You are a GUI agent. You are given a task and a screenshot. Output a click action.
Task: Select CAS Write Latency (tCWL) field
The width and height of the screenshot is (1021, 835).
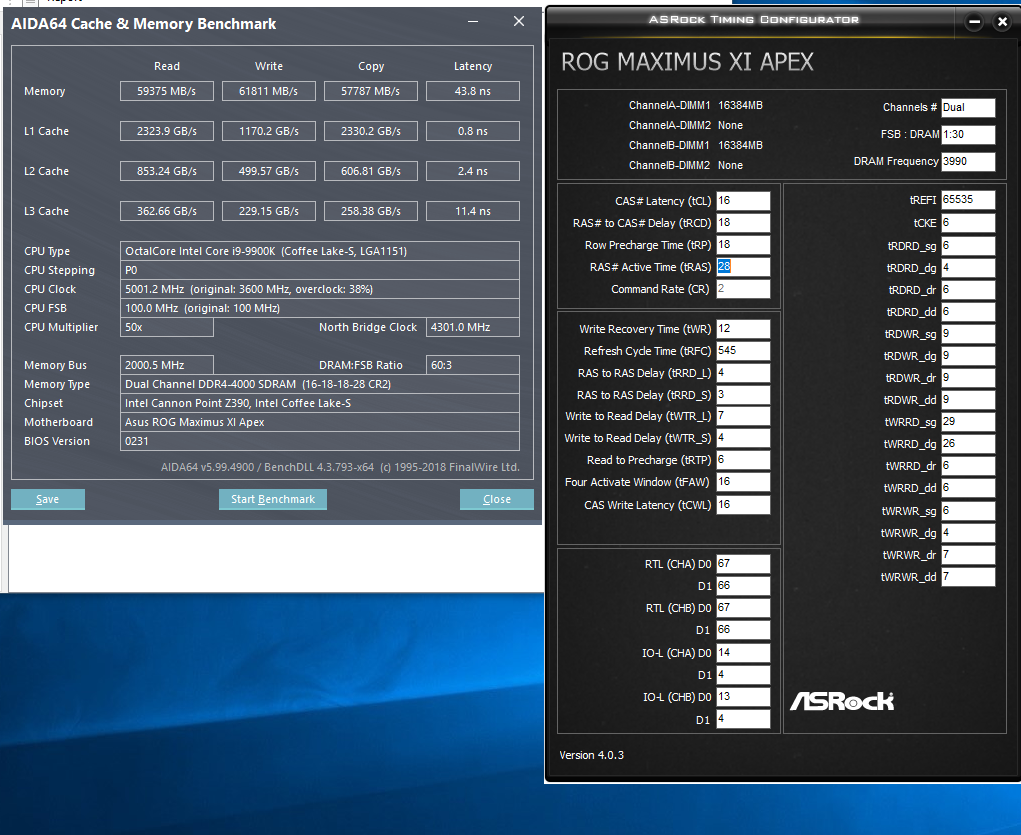coord(743,505)
